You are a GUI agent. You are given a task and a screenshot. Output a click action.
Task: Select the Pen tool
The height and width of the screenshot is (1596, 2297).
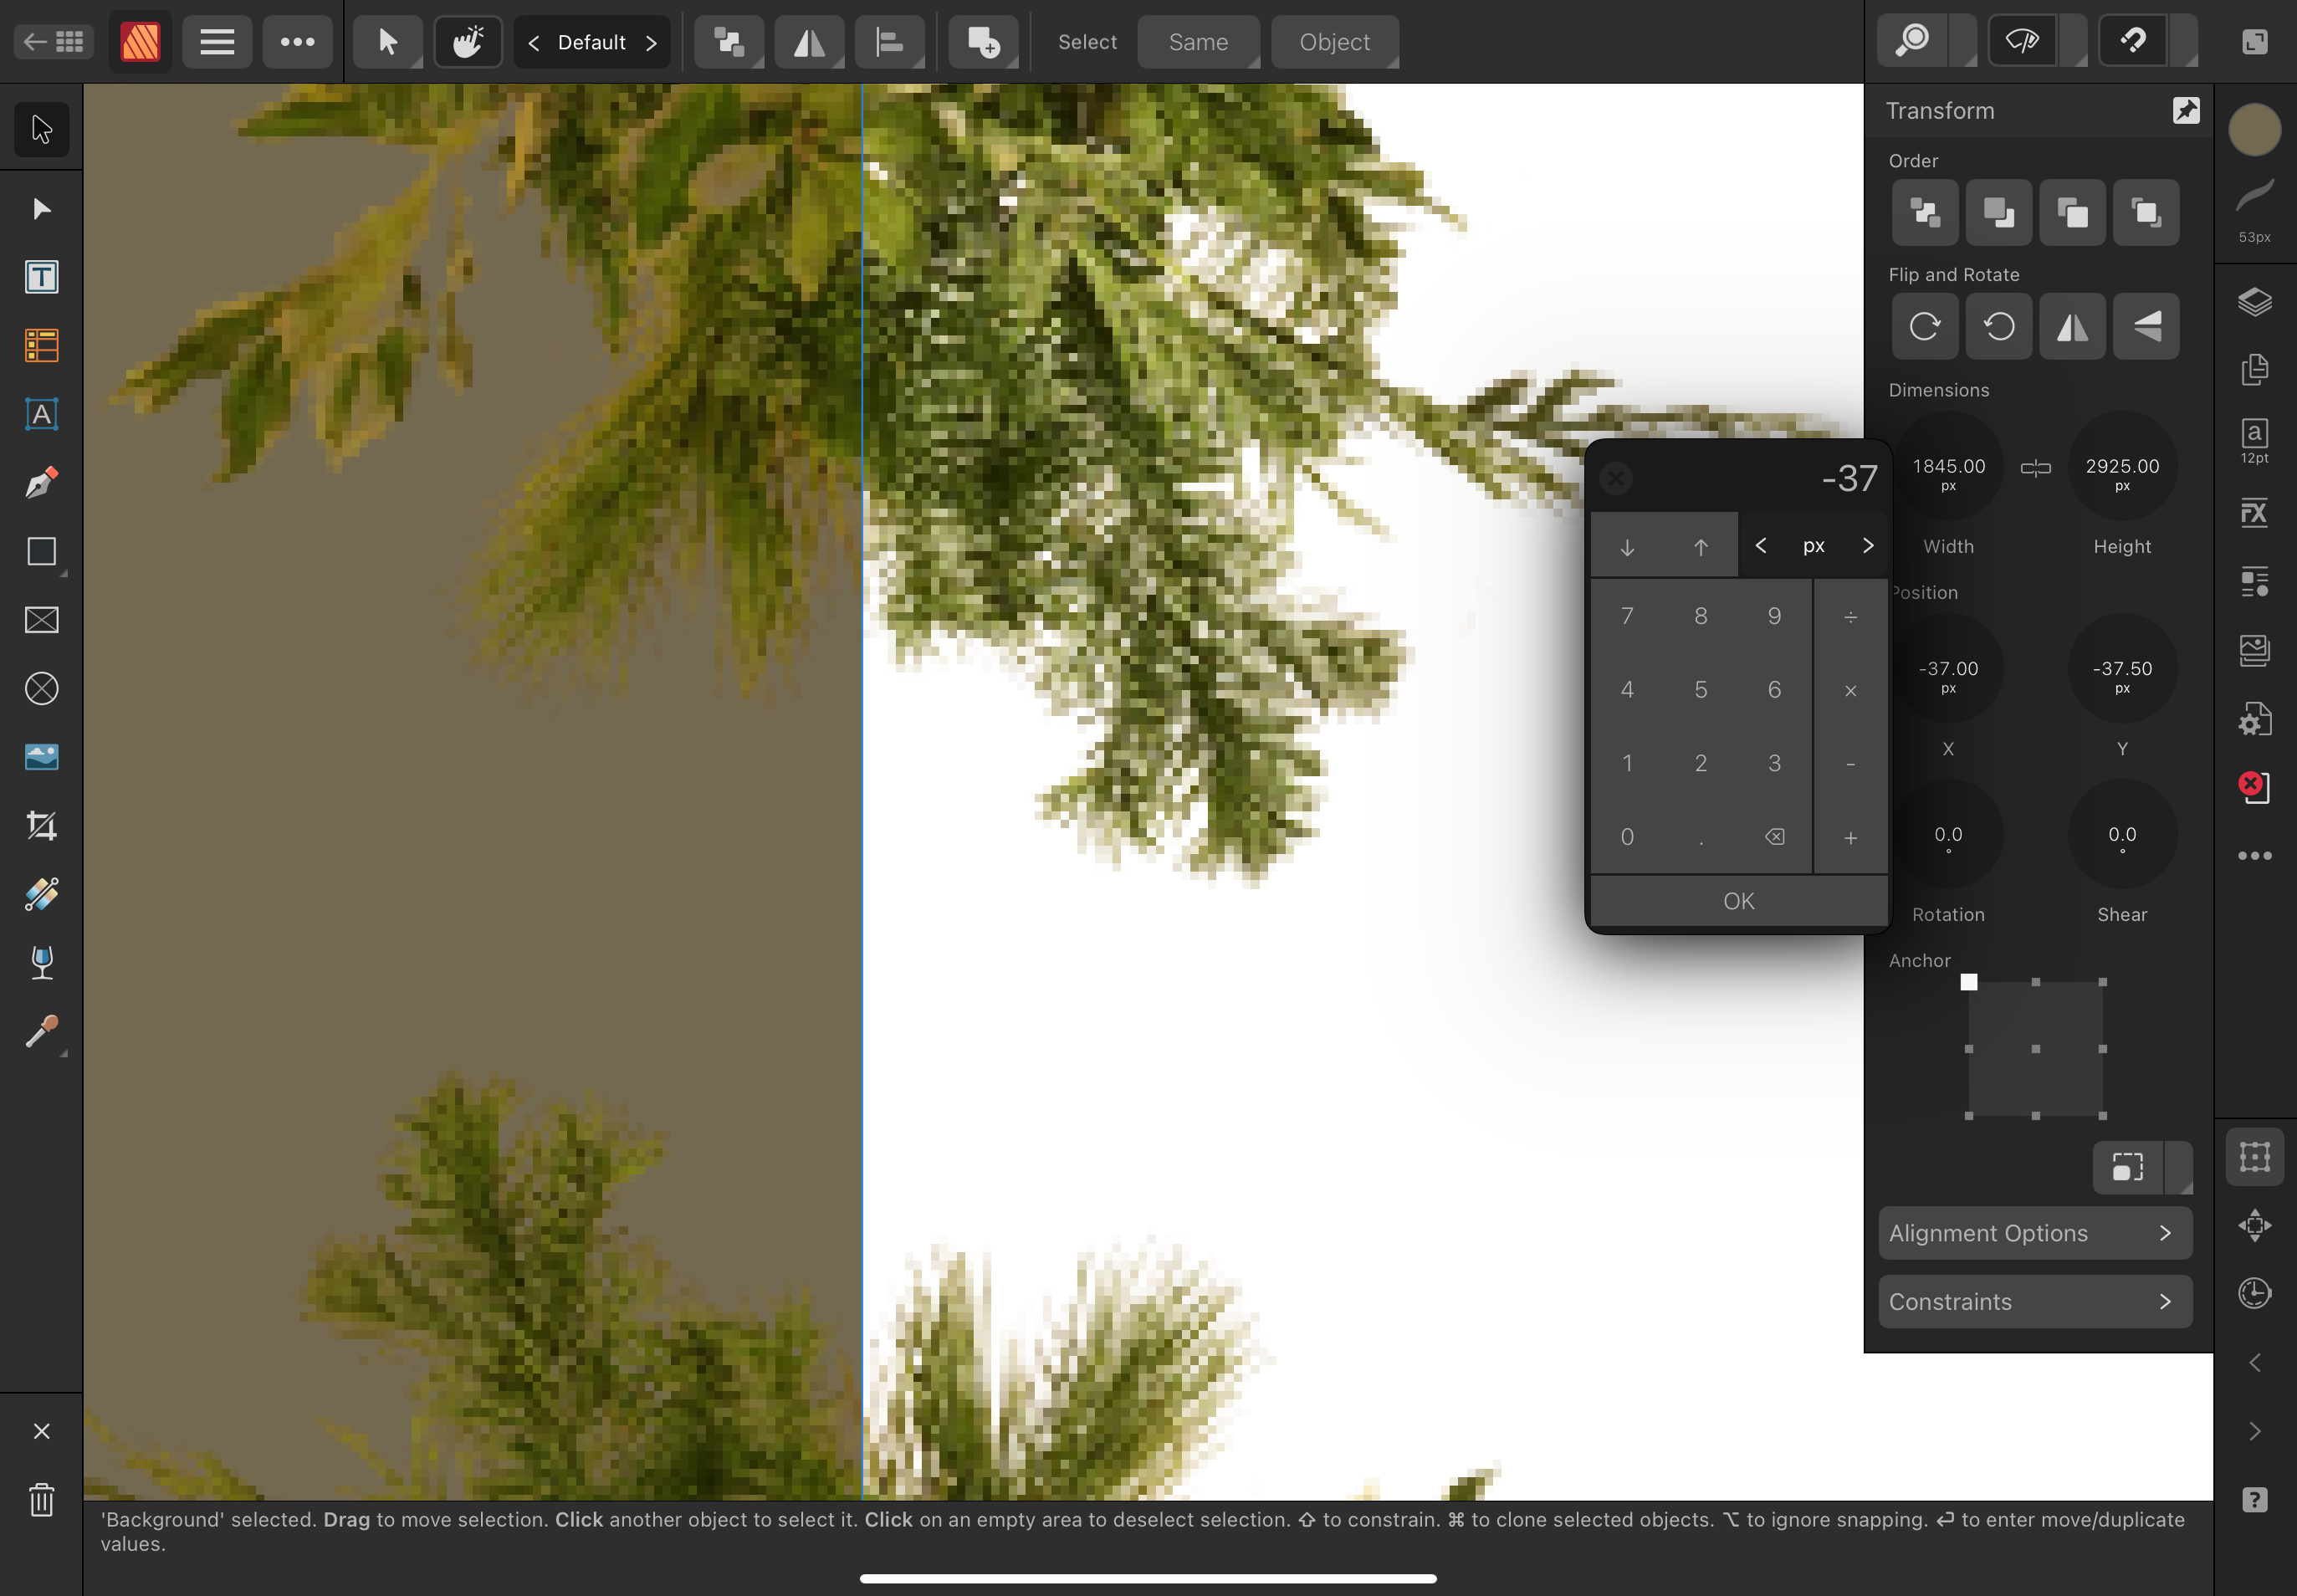[41, 483]
